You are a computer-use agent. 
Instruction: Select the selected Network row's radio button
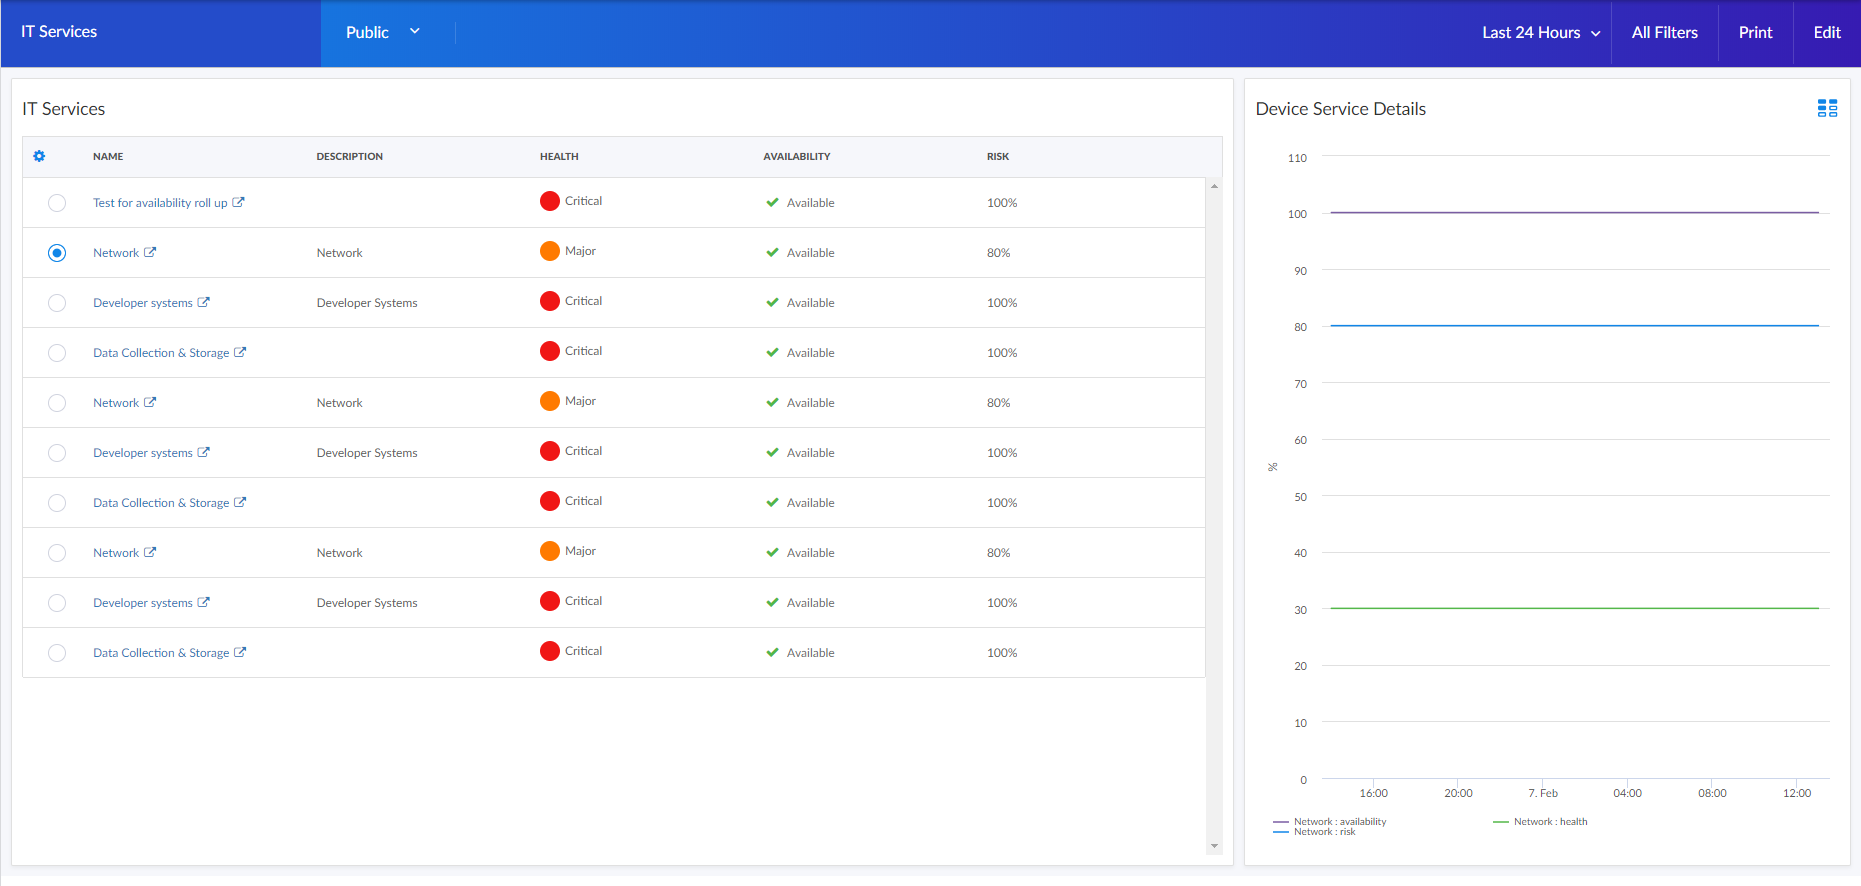pos(57,253)
